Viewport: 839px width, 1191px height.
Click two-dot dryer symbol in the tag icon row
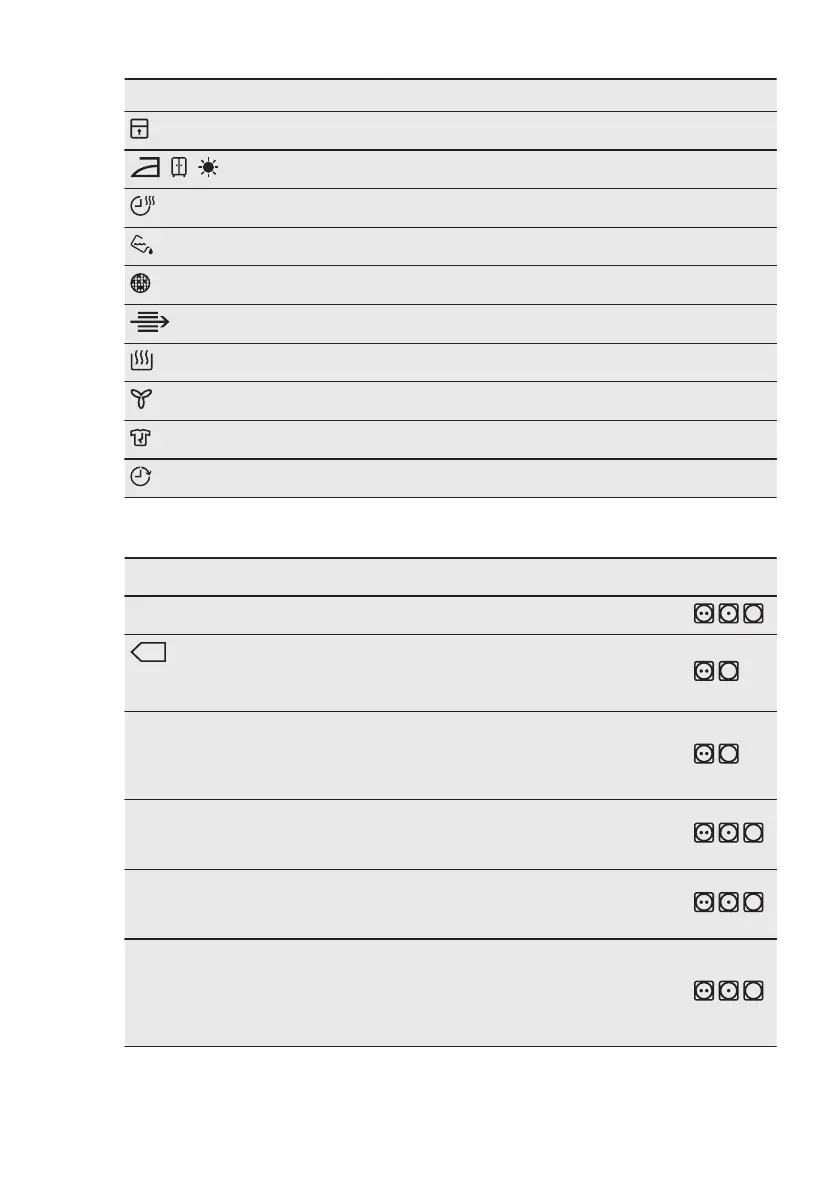click(x=703, y=672)
